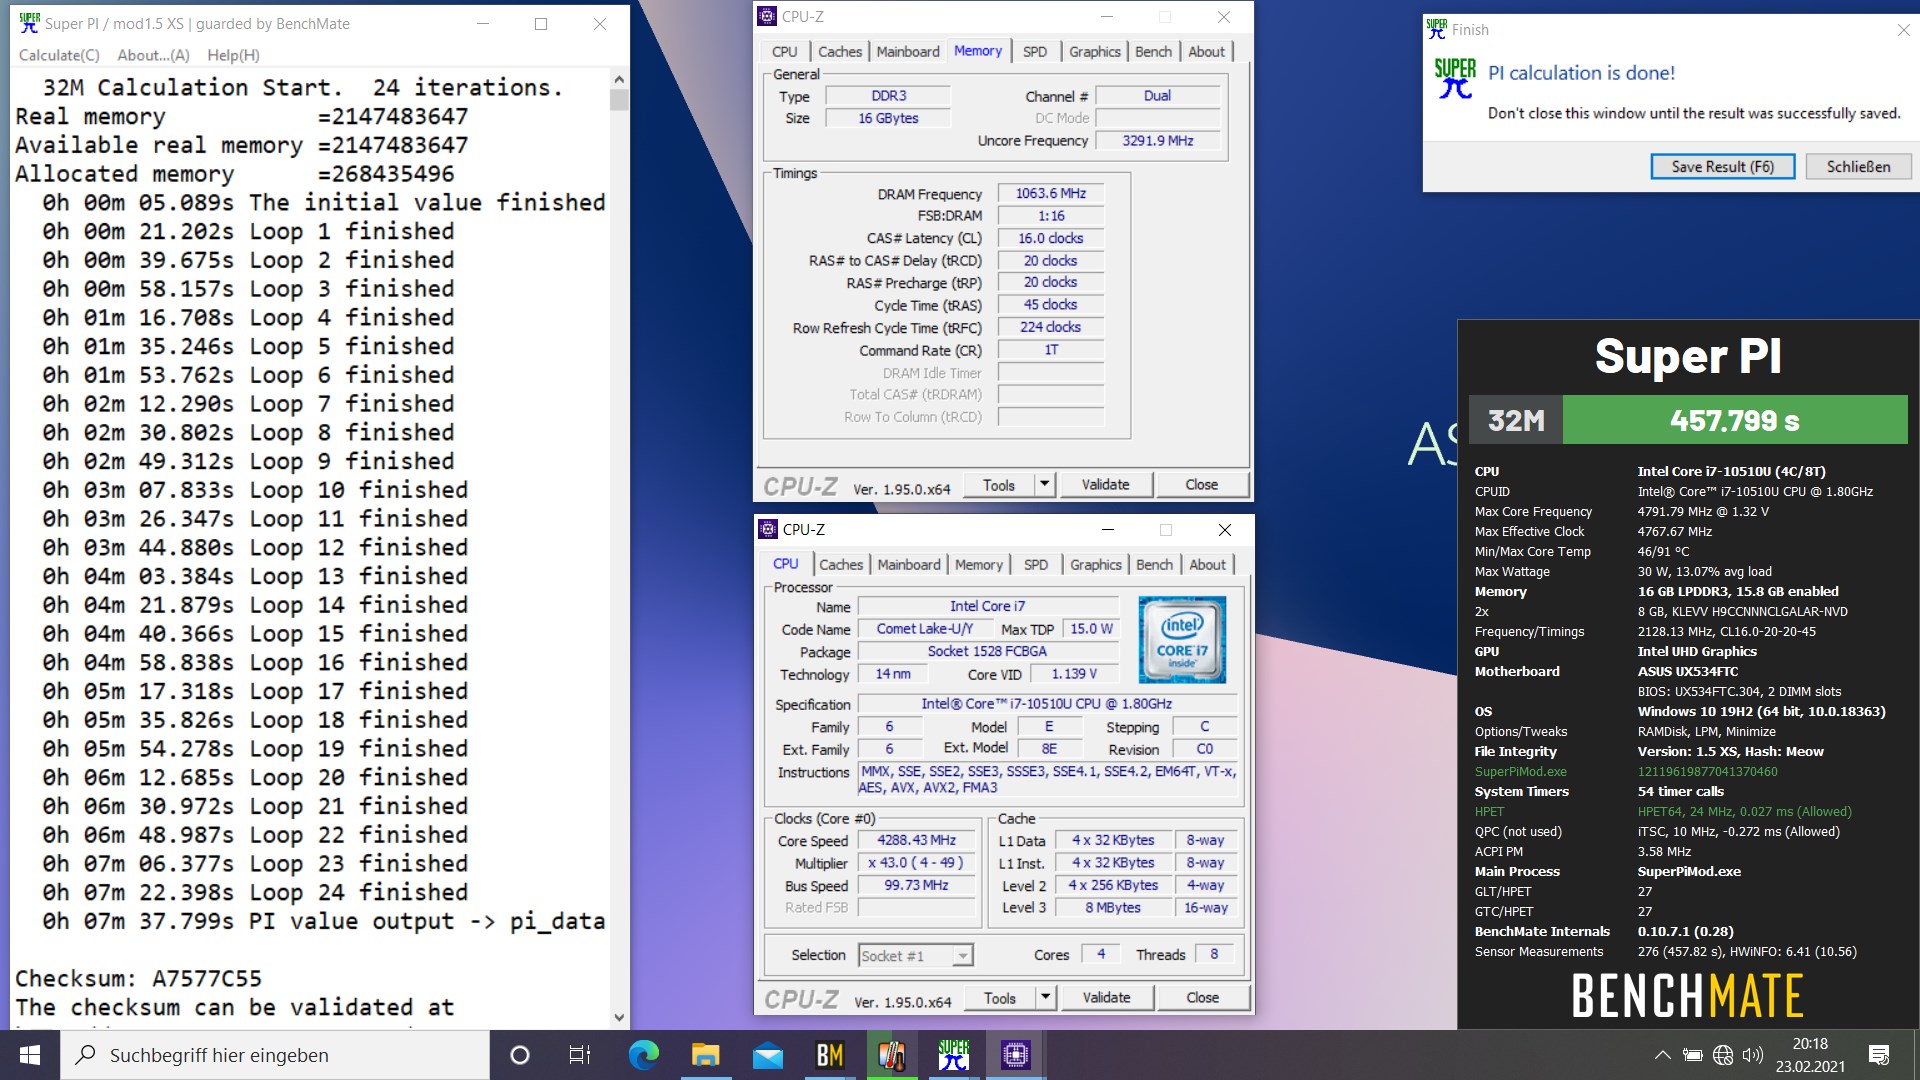Switch to HWiNFO taskbar icon
This screenshot has width=1920, height=1080.
click(x=892, y=1055)
